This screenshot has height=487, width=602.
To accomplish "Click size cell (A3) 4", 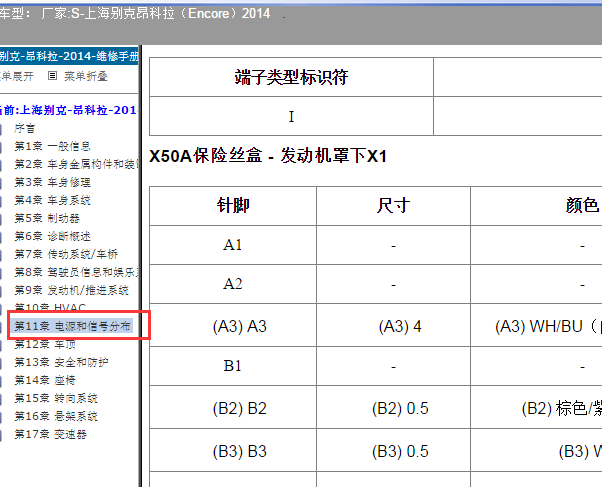I will (x=394, y=326).
